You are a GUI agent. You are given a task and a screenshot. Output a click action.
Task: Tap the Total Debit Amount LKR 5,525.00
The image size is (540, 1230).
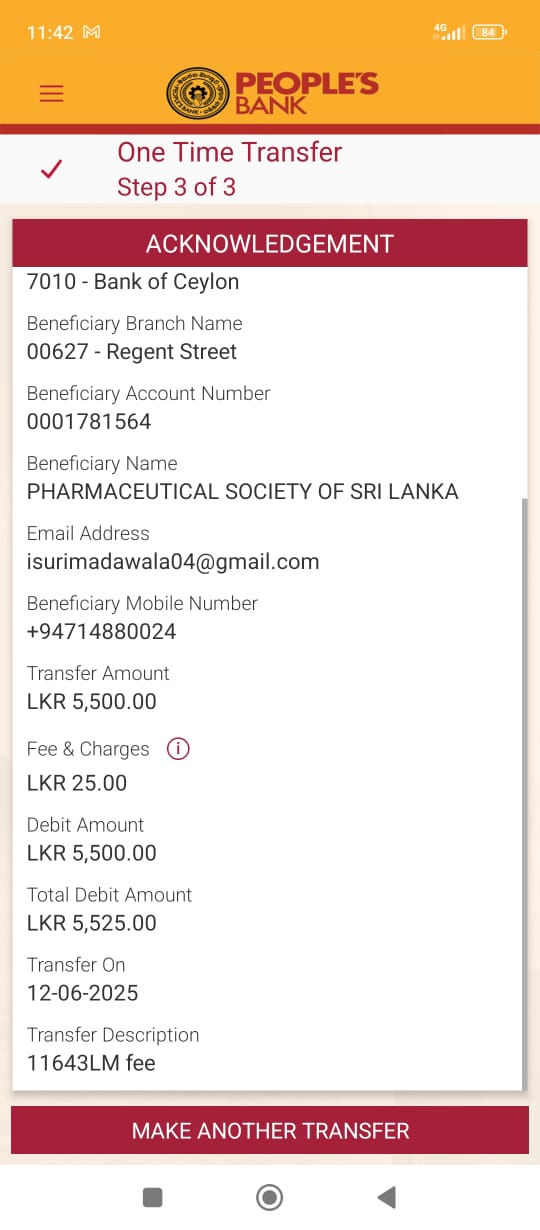(92, 923)
